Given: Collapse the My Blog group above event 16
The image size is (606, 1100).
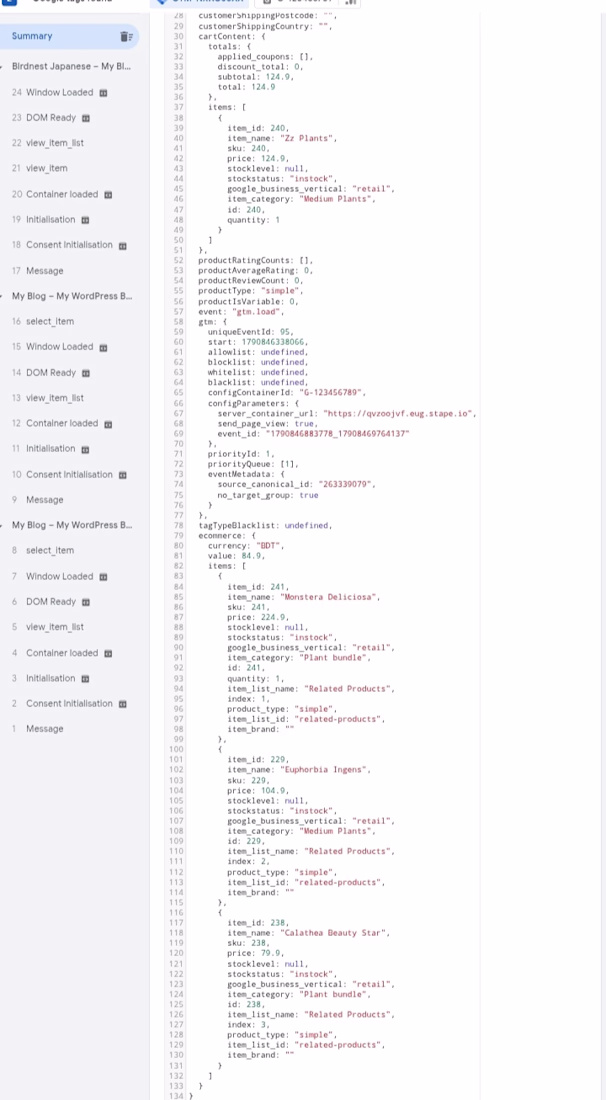Looking at the screenshot, I should (x=2, y=296).
